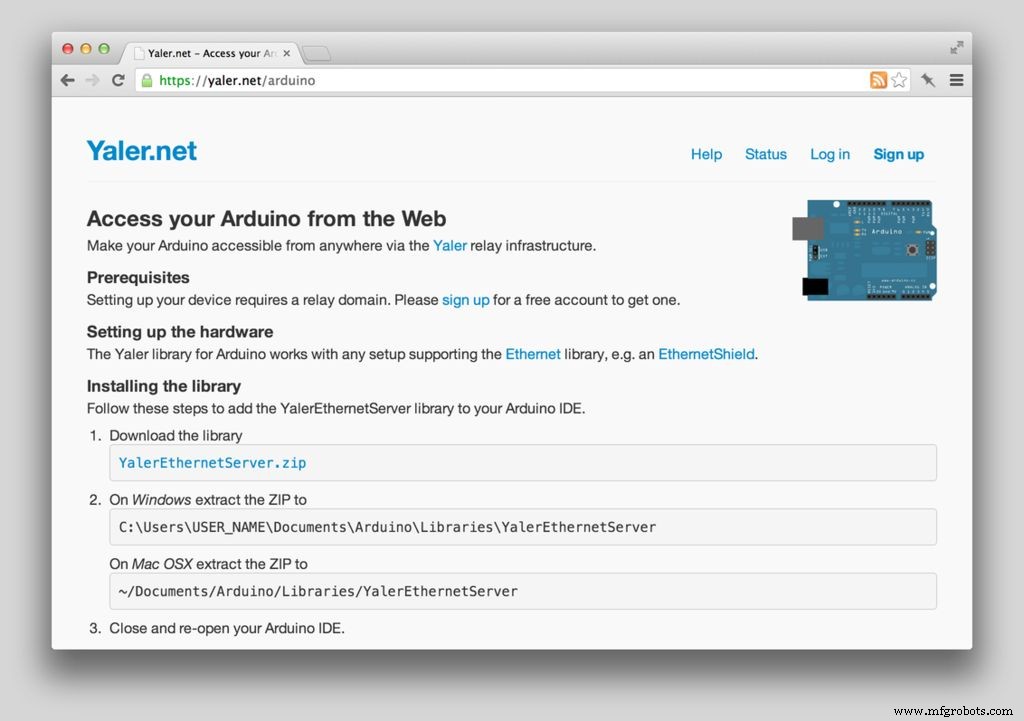Image resolution: width=1024 pixels, height=721 pixels.
Task: Click Log in
Action: click(830, 154)
